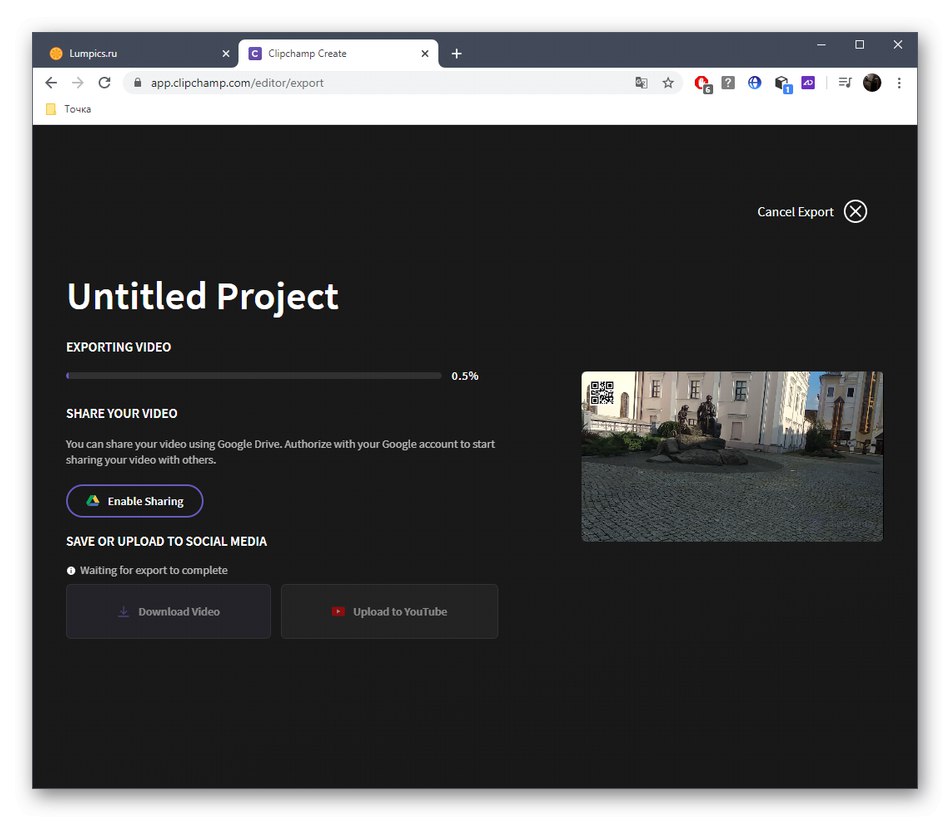Click the Cancel Export text label
The image size is (950, 821).
click(x=795, y=212)
